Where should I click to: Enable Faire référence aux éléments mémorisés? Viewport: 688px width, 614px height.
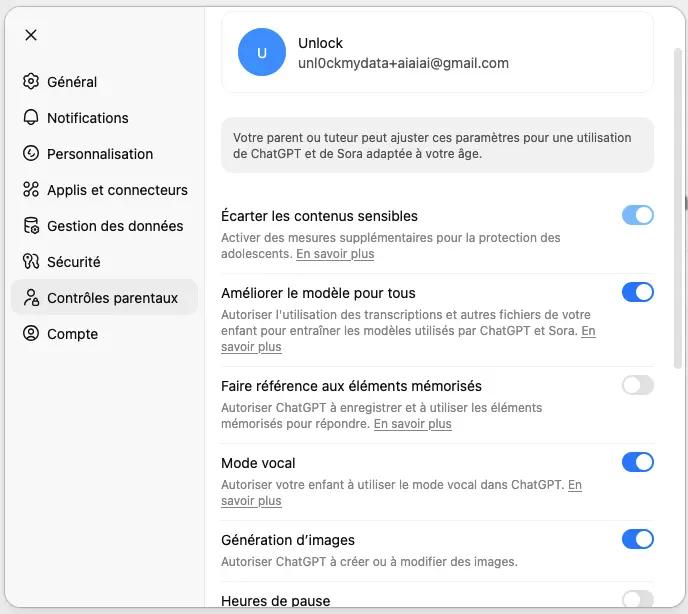point(637,385)
